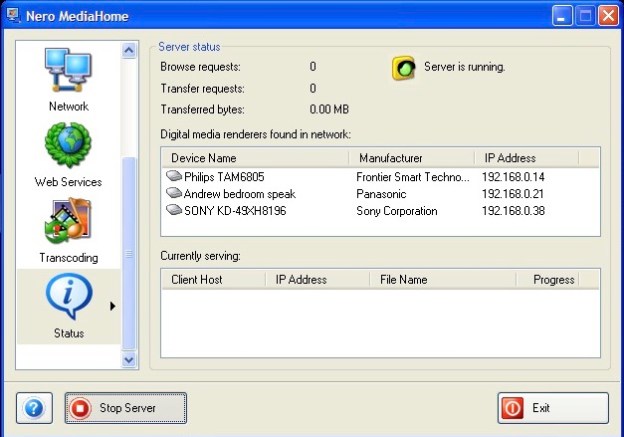Select the Status info bubble icon

click(x=69, y=296)
